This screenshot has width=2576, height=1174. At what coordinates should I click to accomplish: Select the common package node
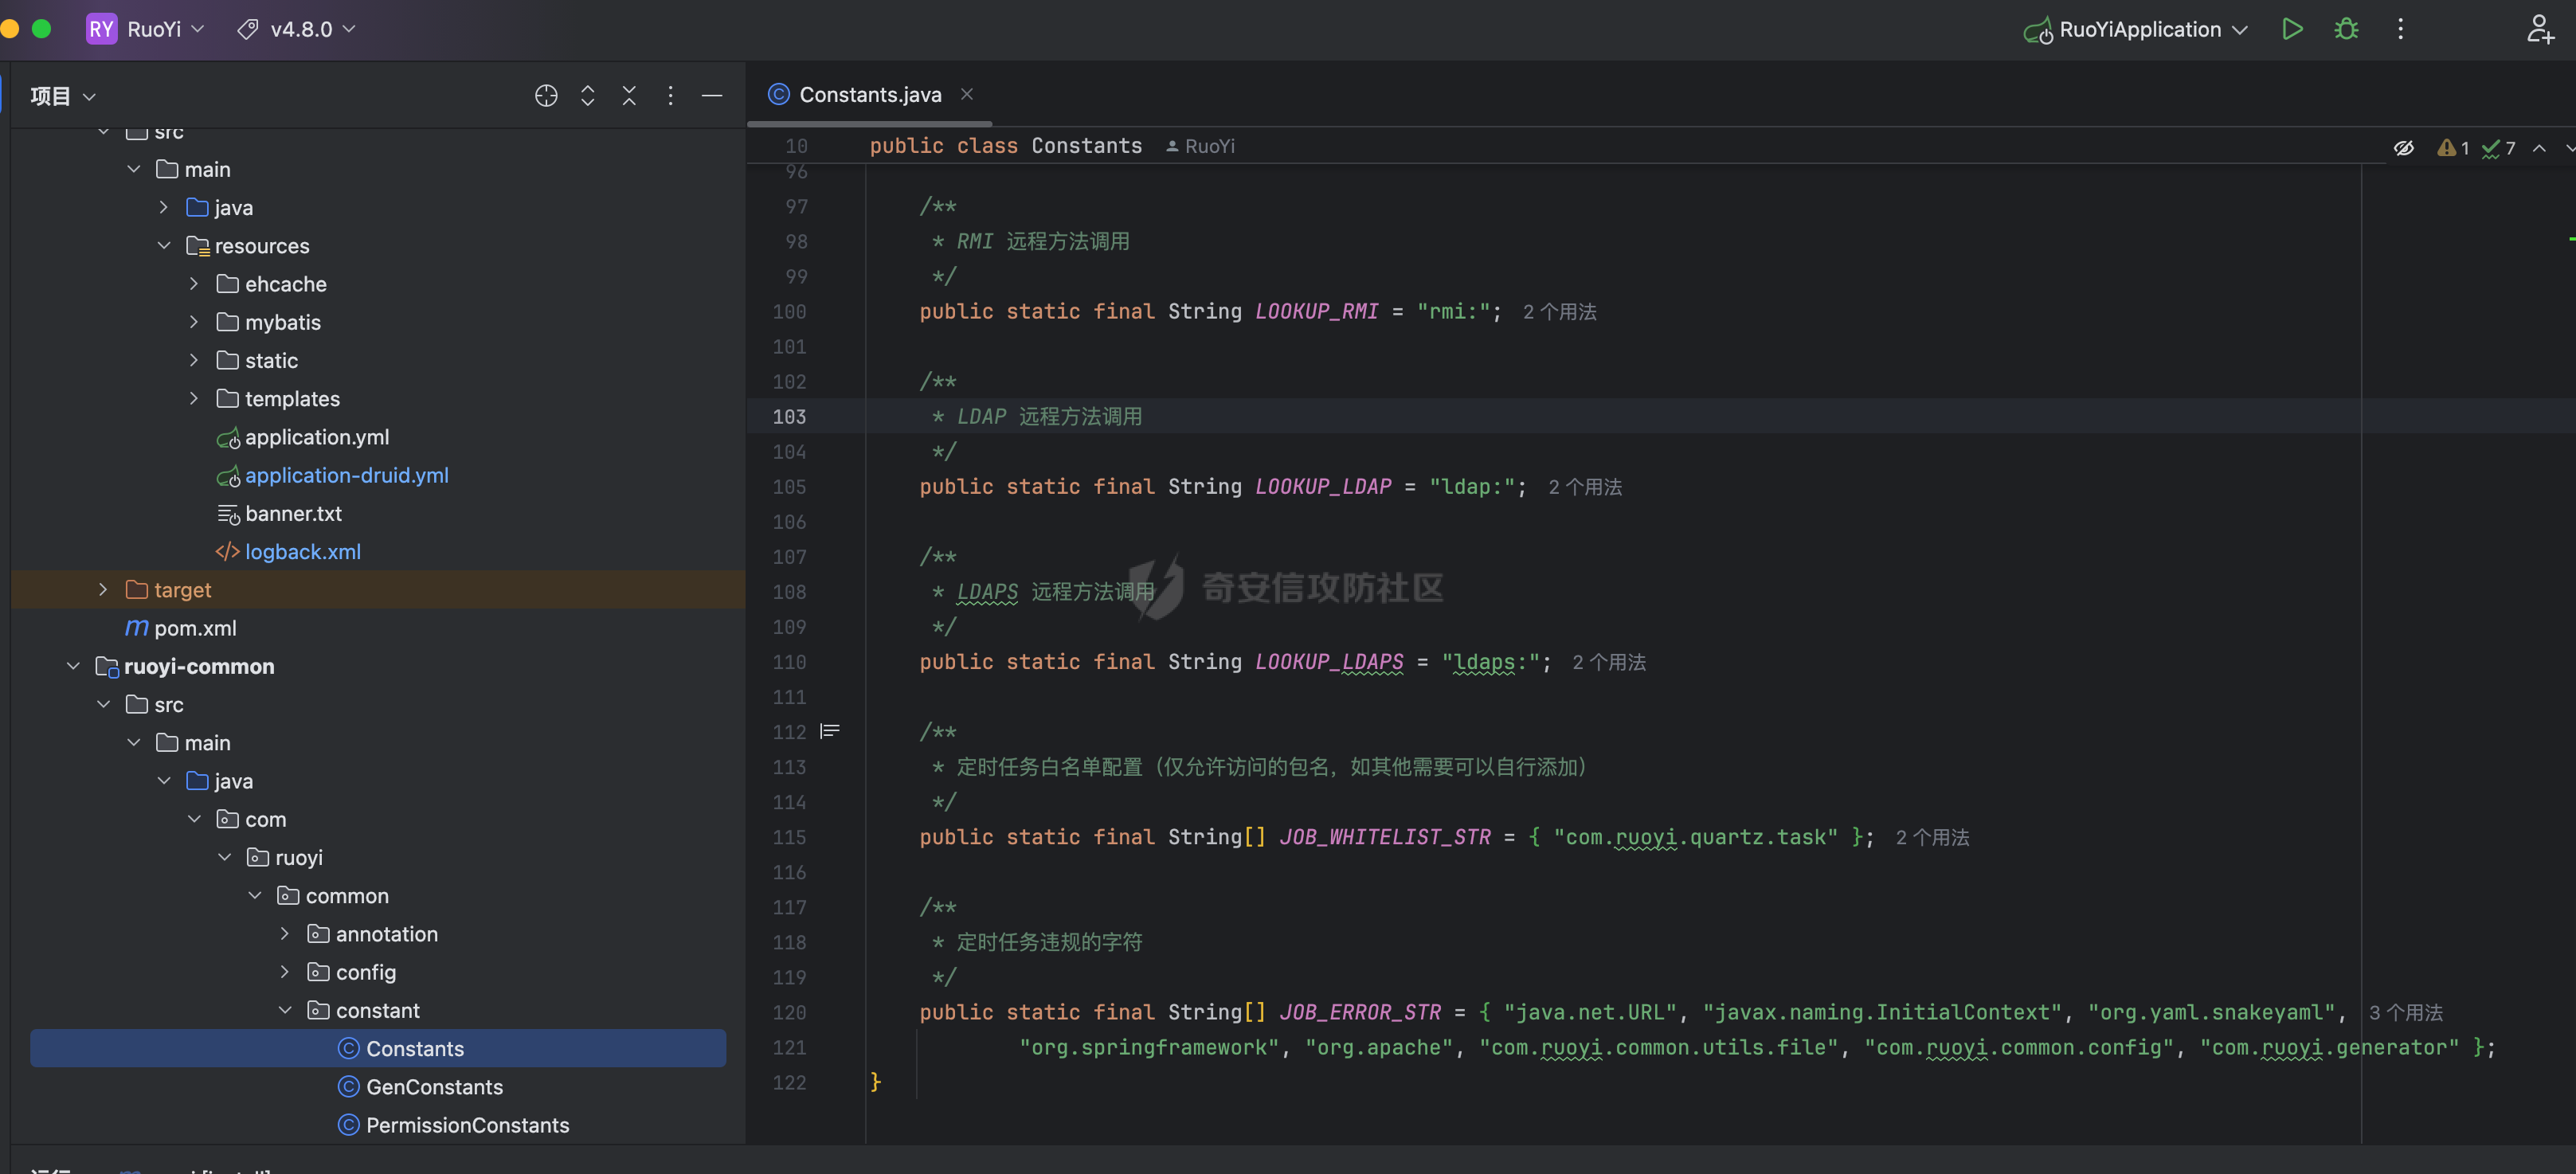[346, 896]
